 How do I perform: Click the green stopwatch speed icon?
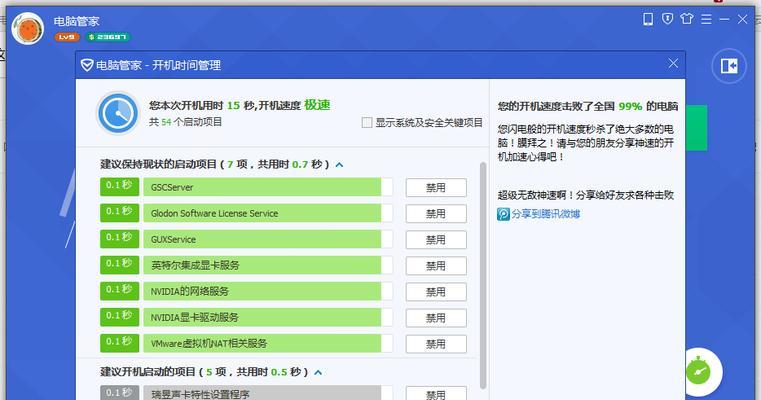click(x=699, y=372)
